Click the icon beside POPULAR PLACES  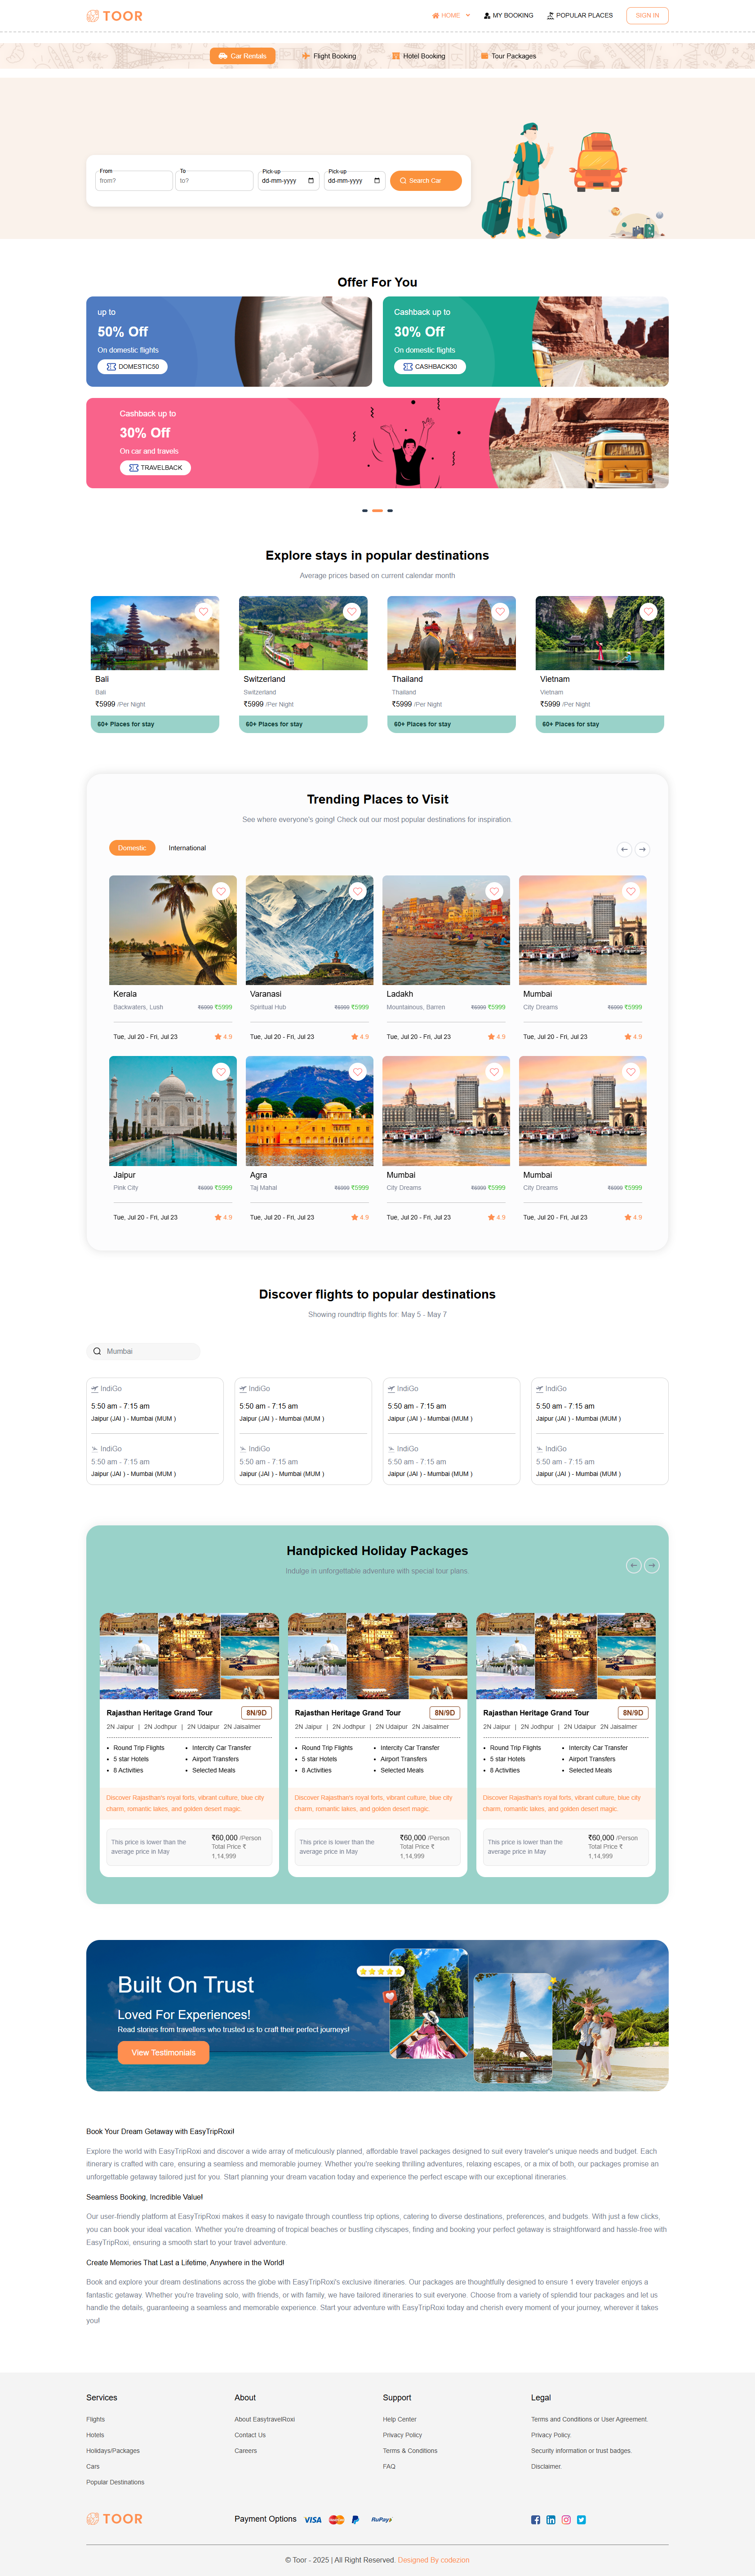coord(550,16)
